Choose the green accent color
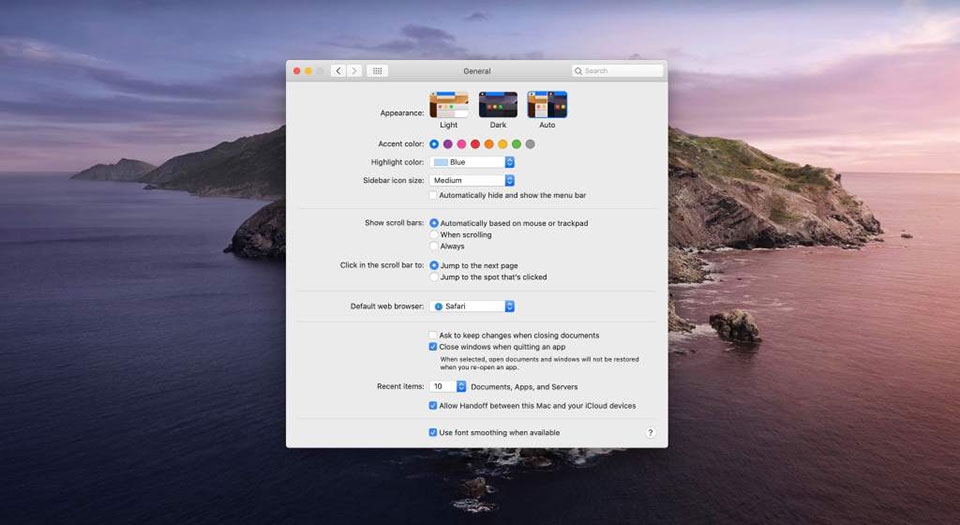The image size is (960, 525). [x=516, y=144]
